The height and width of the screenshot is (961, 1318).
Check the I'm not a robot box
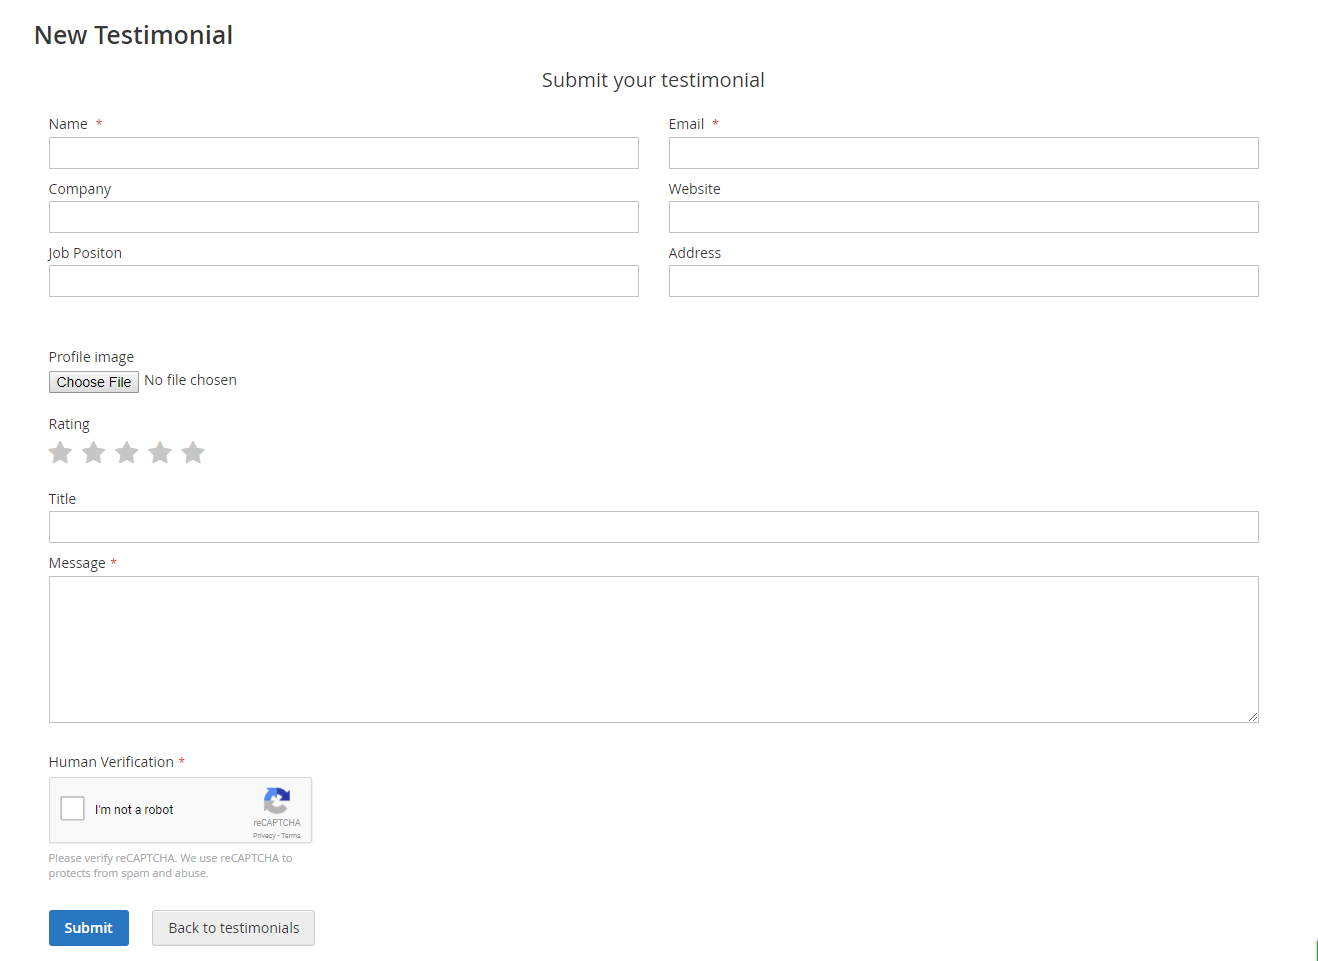point(73,808)
